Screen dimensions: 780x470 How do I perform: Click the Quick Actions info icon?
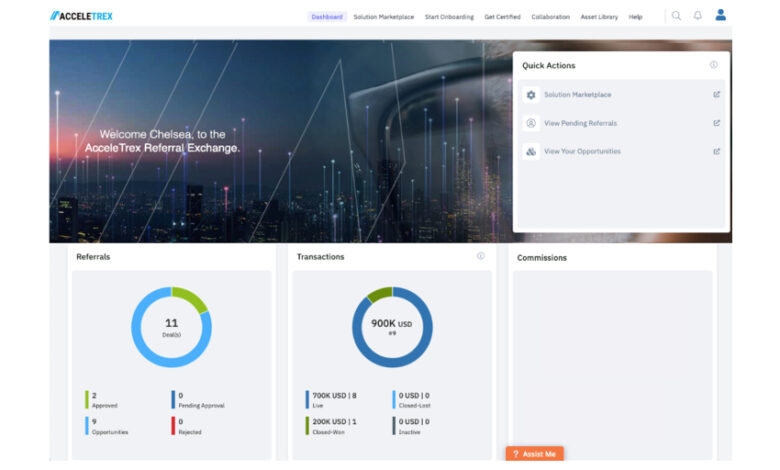pos(713,65)
